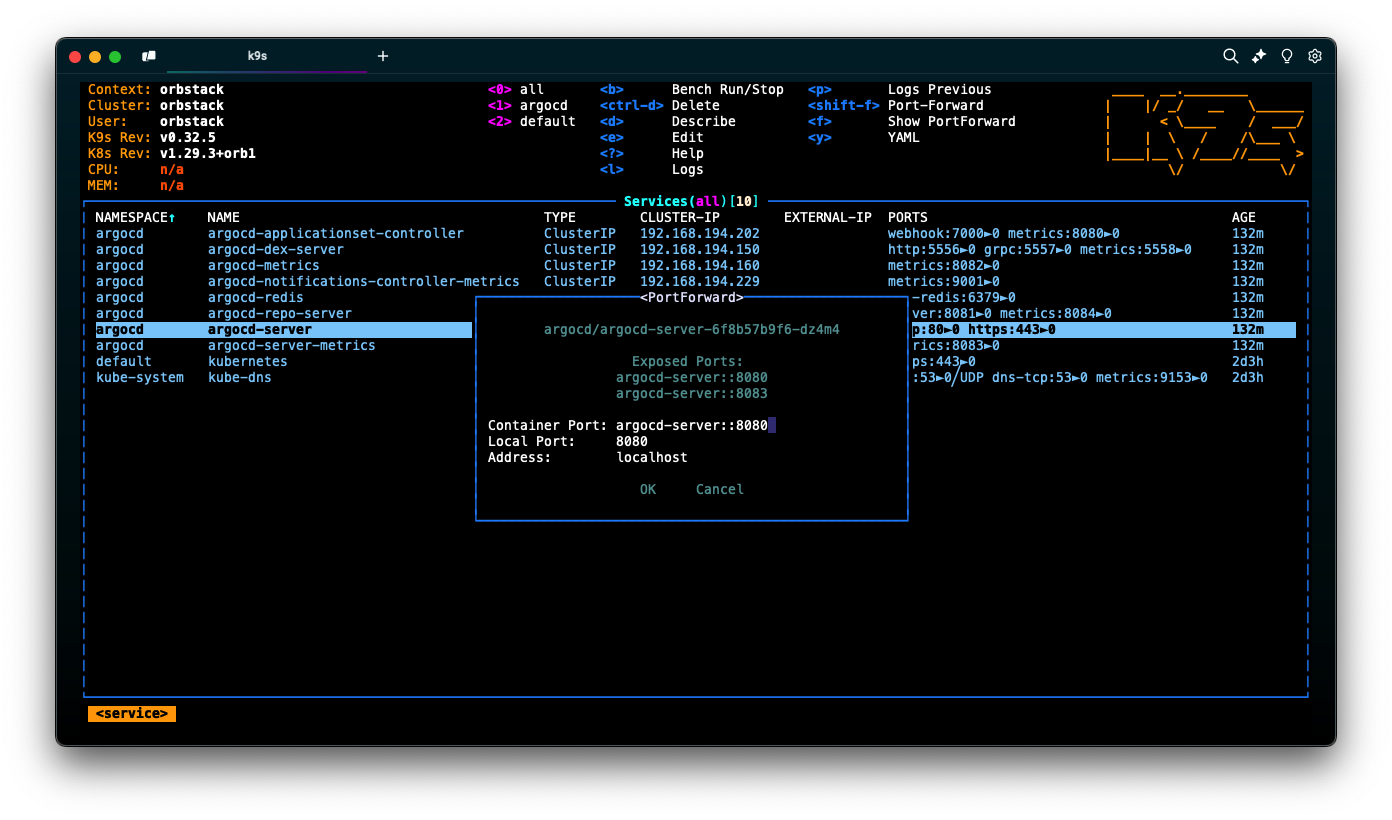
Task: Click cluster IP 192.168.194.150
Action: point(700,249)
